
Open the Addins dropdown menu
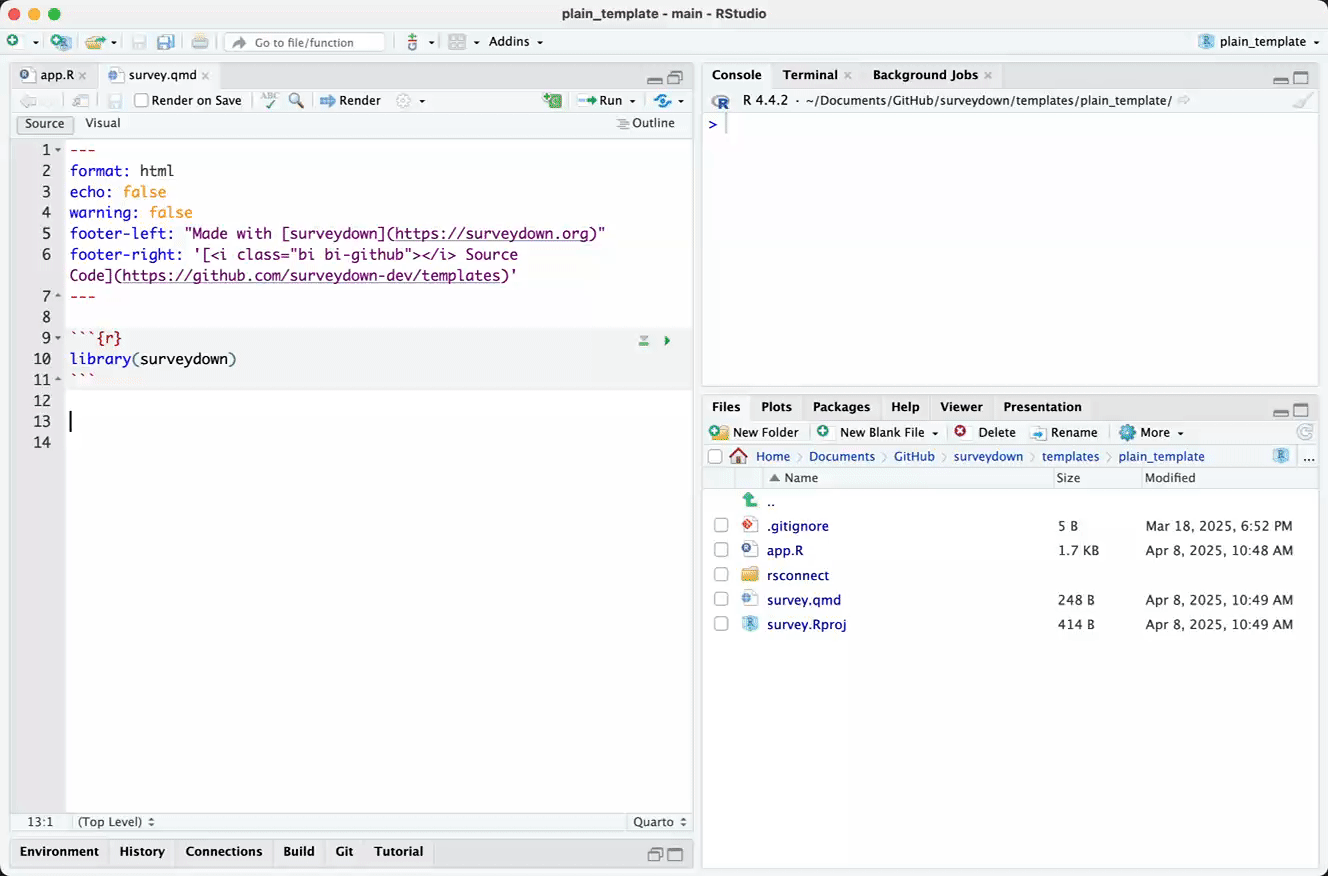tap(516, 42)
